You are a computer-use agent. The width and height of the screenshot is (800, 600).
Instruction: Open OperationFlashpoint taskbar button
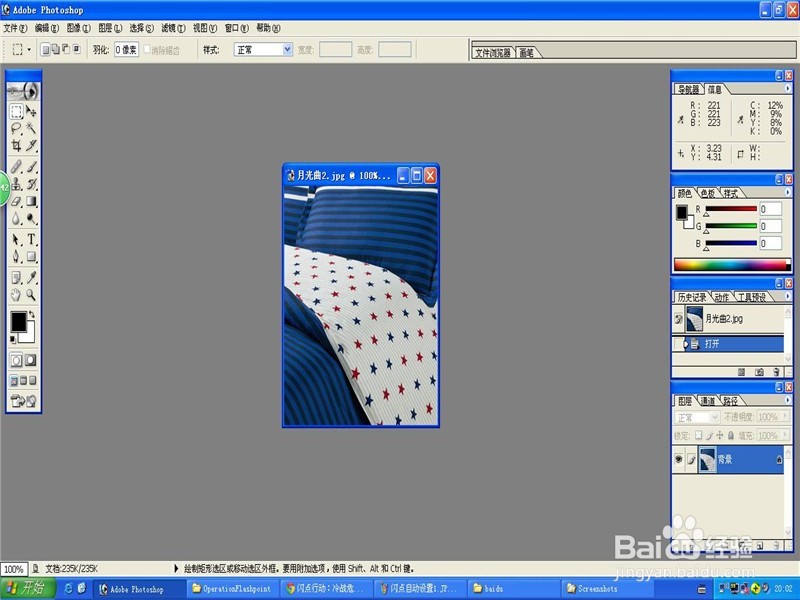[x=232, y=589]
